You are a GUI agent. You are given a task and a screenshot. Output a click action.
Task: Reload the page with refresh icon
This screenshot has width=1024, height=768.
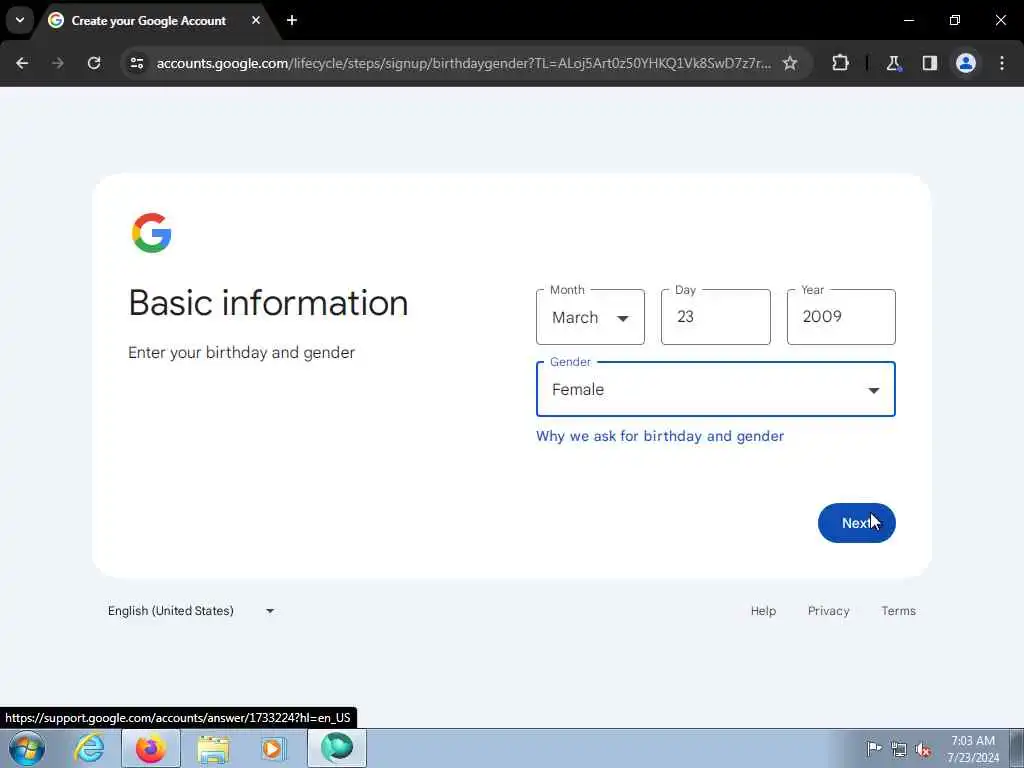tap(94, 63)
